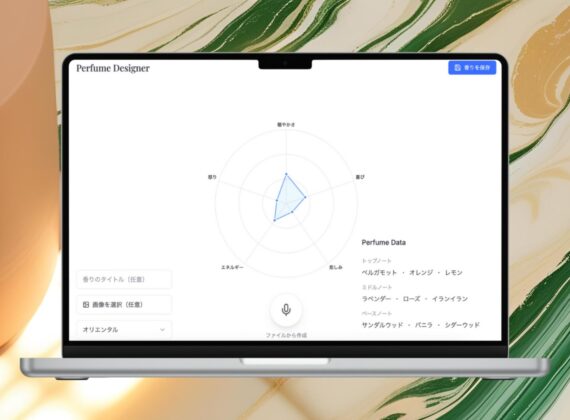The height and width of the screenshot is (420, 570).
Task: Select the radar data point on 喜び axis
Action: tap(305, 197)
